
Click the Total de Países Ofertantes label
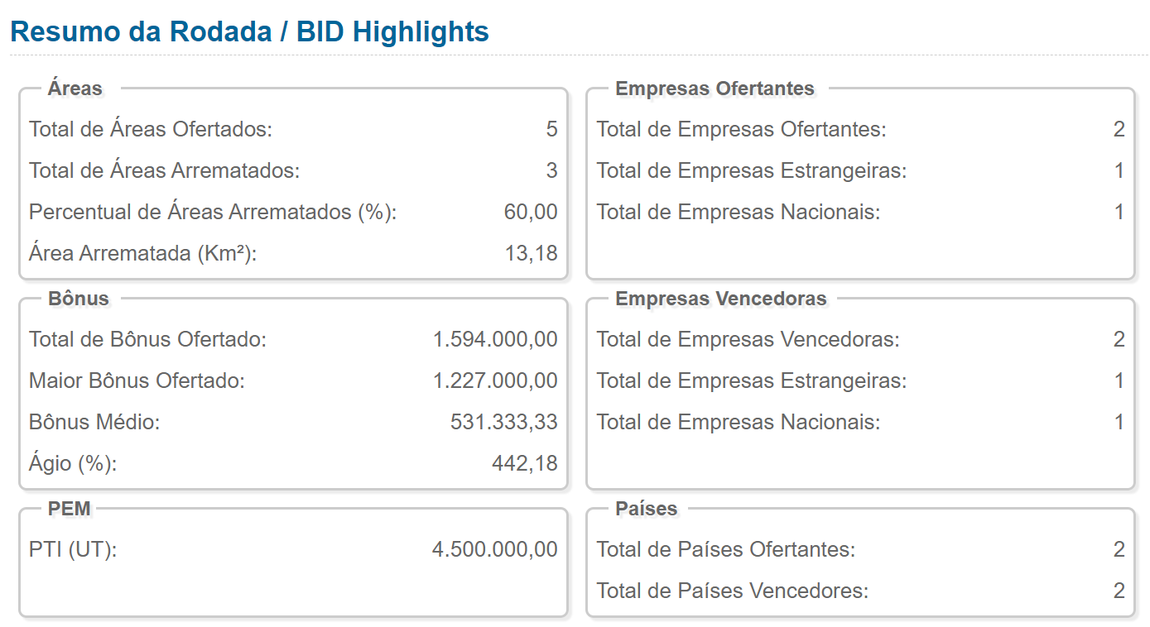(x=726, y=549)
